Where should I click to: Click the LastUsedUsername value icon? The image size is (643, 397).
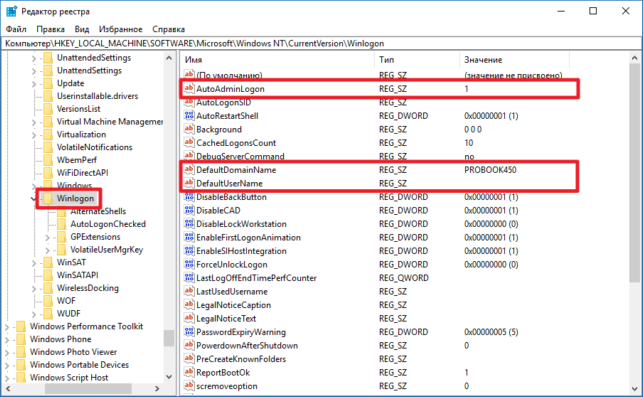click(189, 292)
